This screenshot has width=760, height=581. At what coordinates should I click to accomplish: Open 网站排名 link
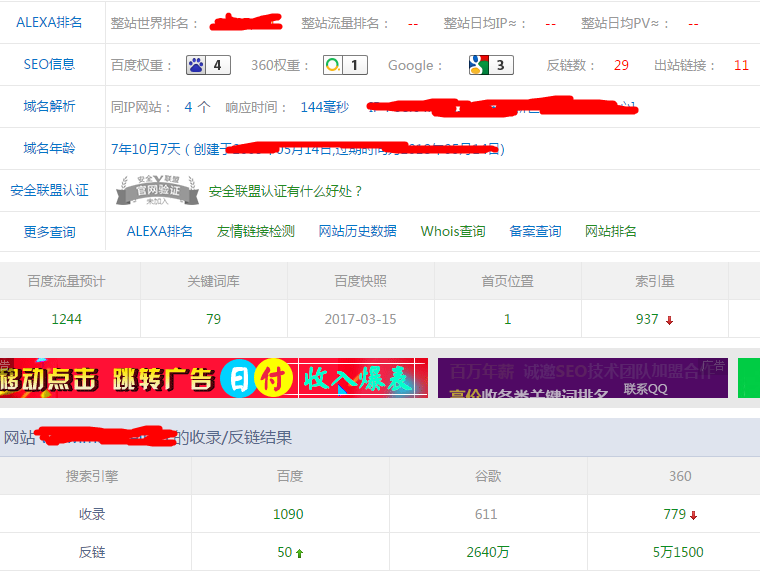(x=610, y=232)
